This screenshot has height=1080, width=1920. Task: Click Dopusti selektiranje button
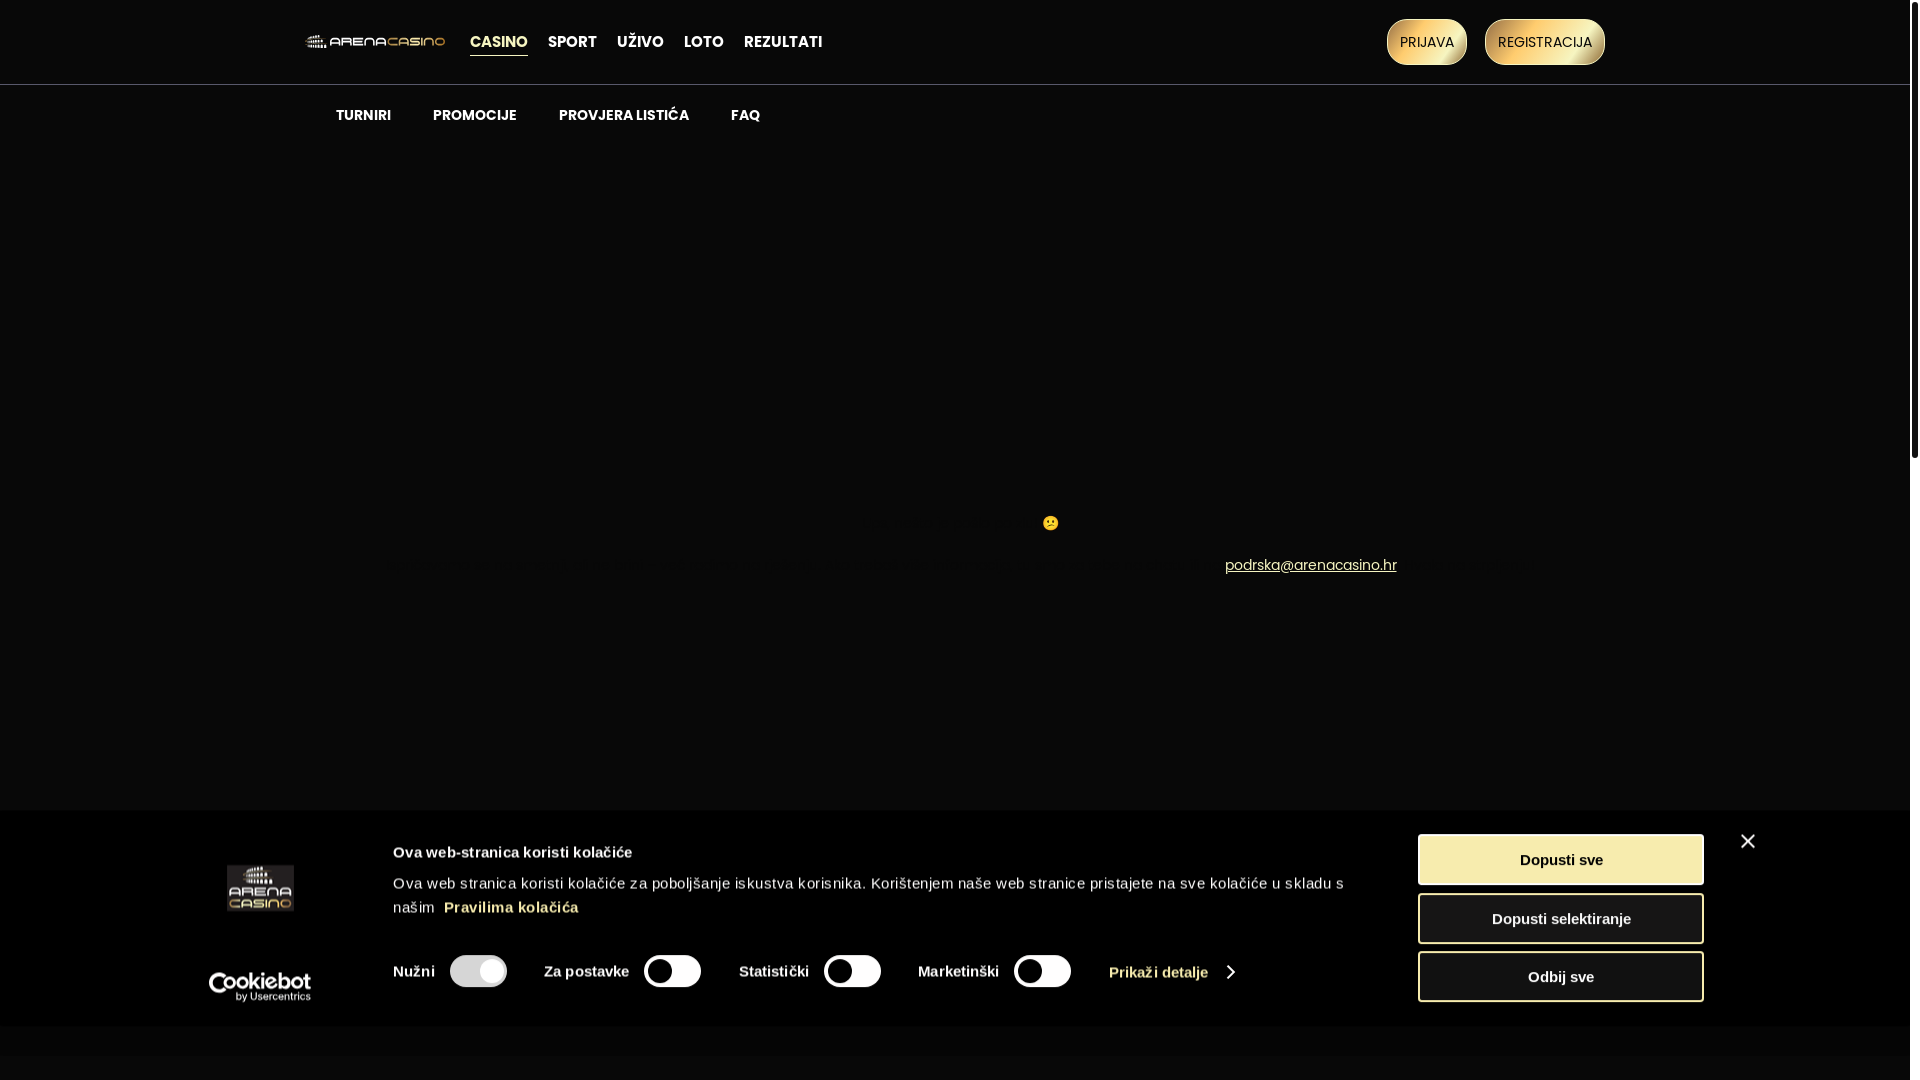click(1561, 918)
